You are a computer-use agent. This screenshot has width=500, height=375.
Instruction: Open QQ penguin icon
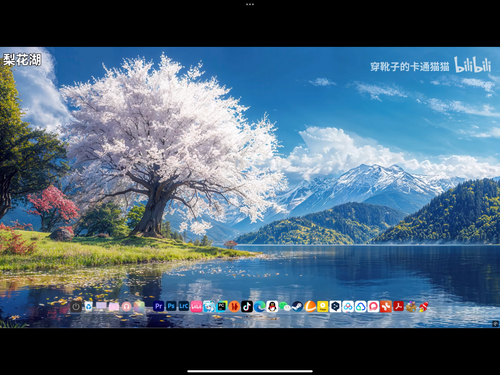pos(272,306)
